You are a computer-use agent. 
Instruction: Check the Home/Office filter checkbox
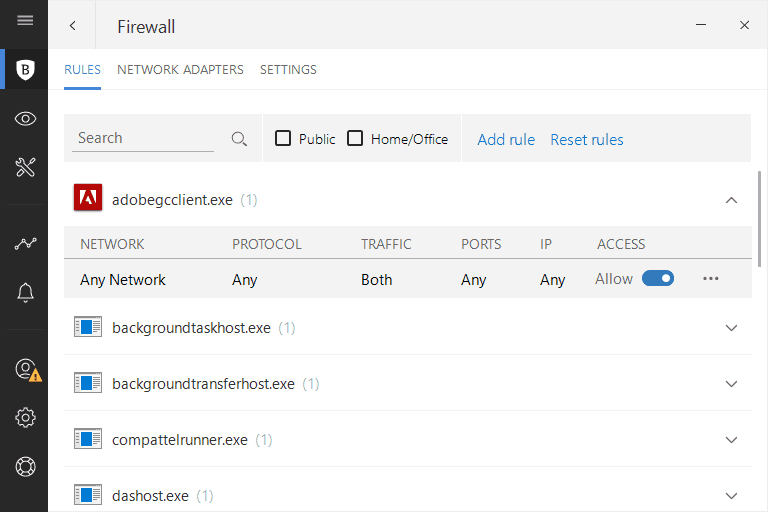(x=355, y=138)
